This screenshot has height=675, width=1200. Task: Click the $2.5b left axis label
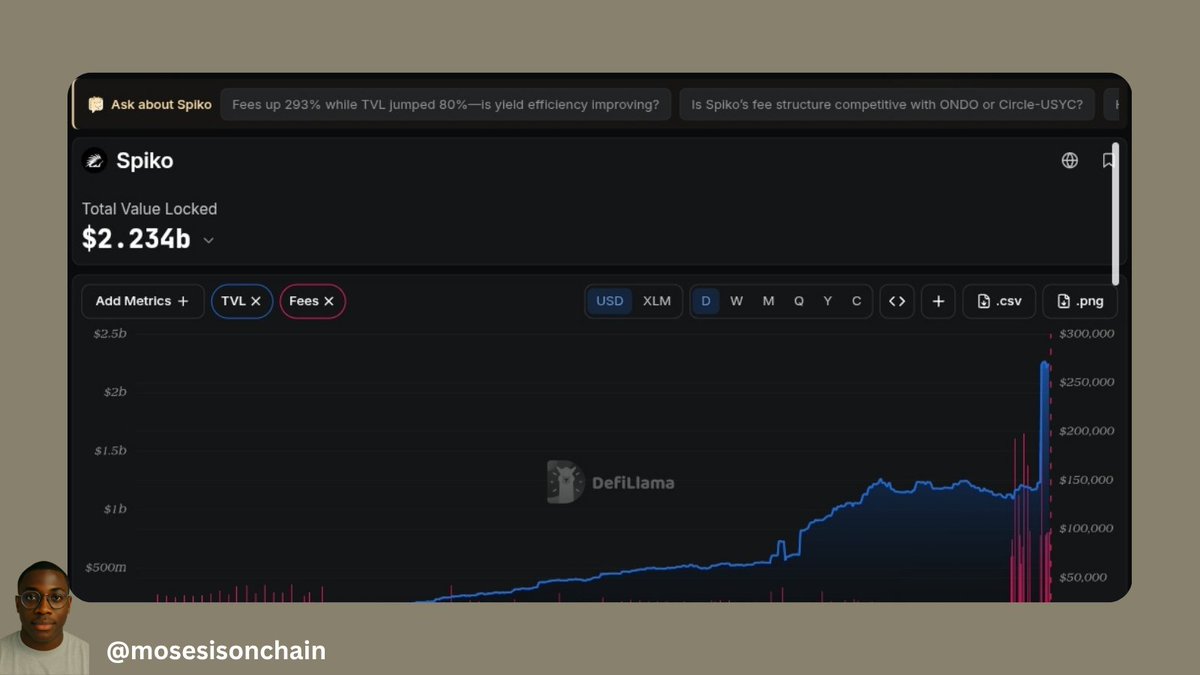110,333
